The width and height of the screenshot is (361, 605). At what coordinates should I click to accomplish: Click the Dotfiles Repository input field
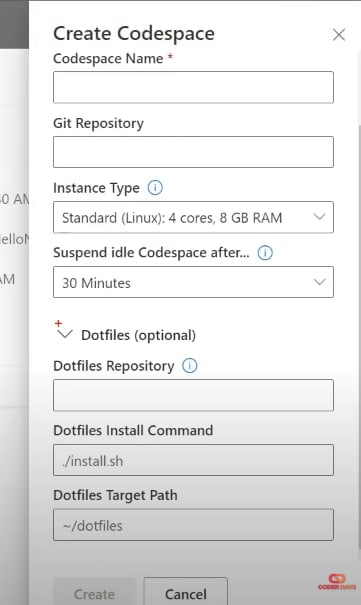(193, 395)
